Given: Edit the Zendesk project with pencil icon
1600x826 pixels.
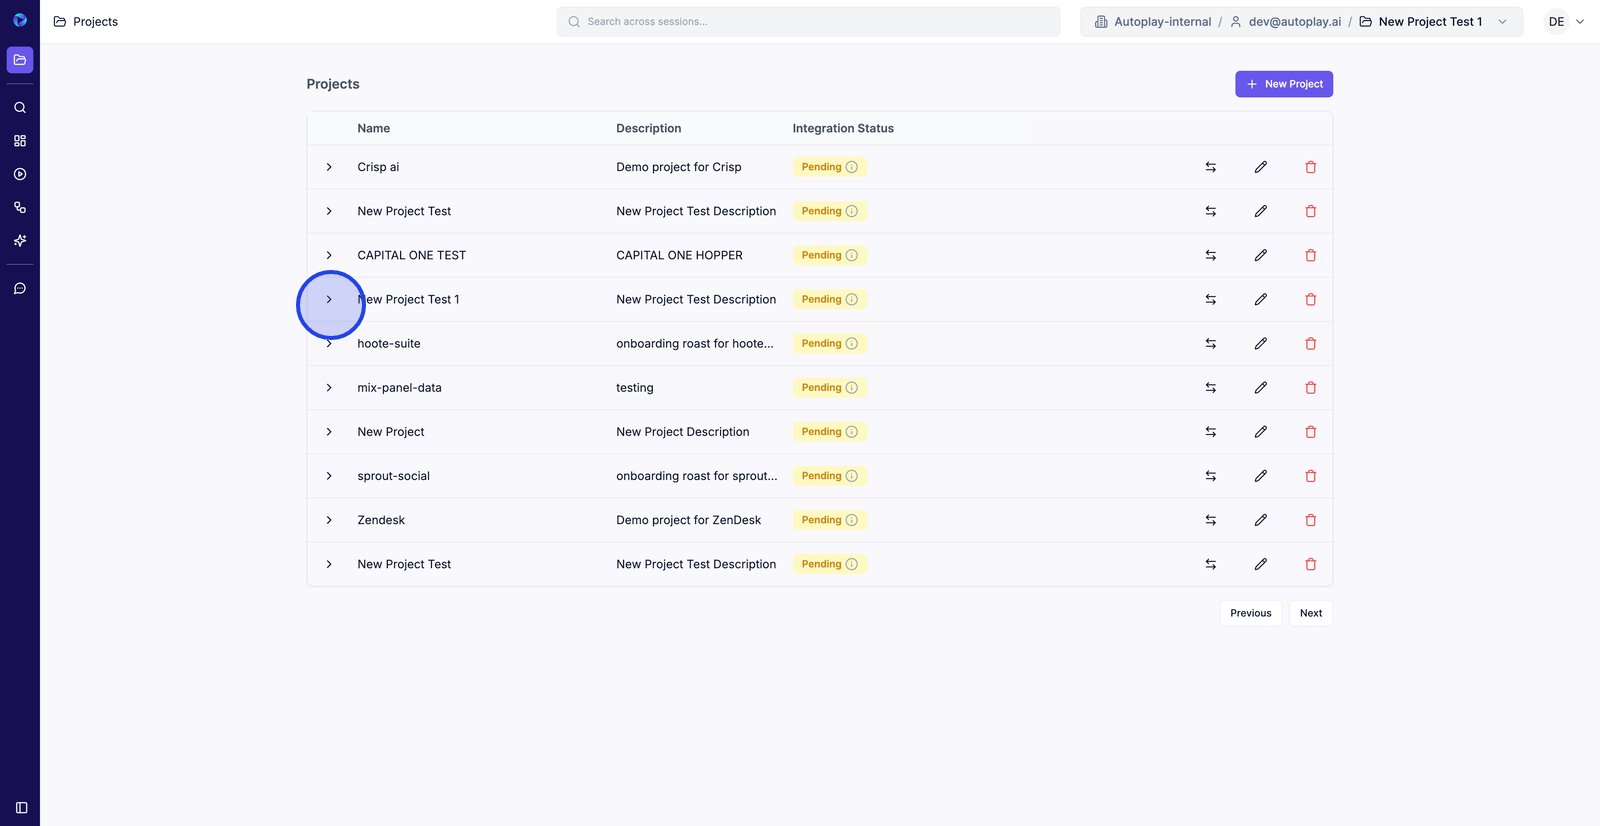Looking at the screenshot, I should (1260, 520).
